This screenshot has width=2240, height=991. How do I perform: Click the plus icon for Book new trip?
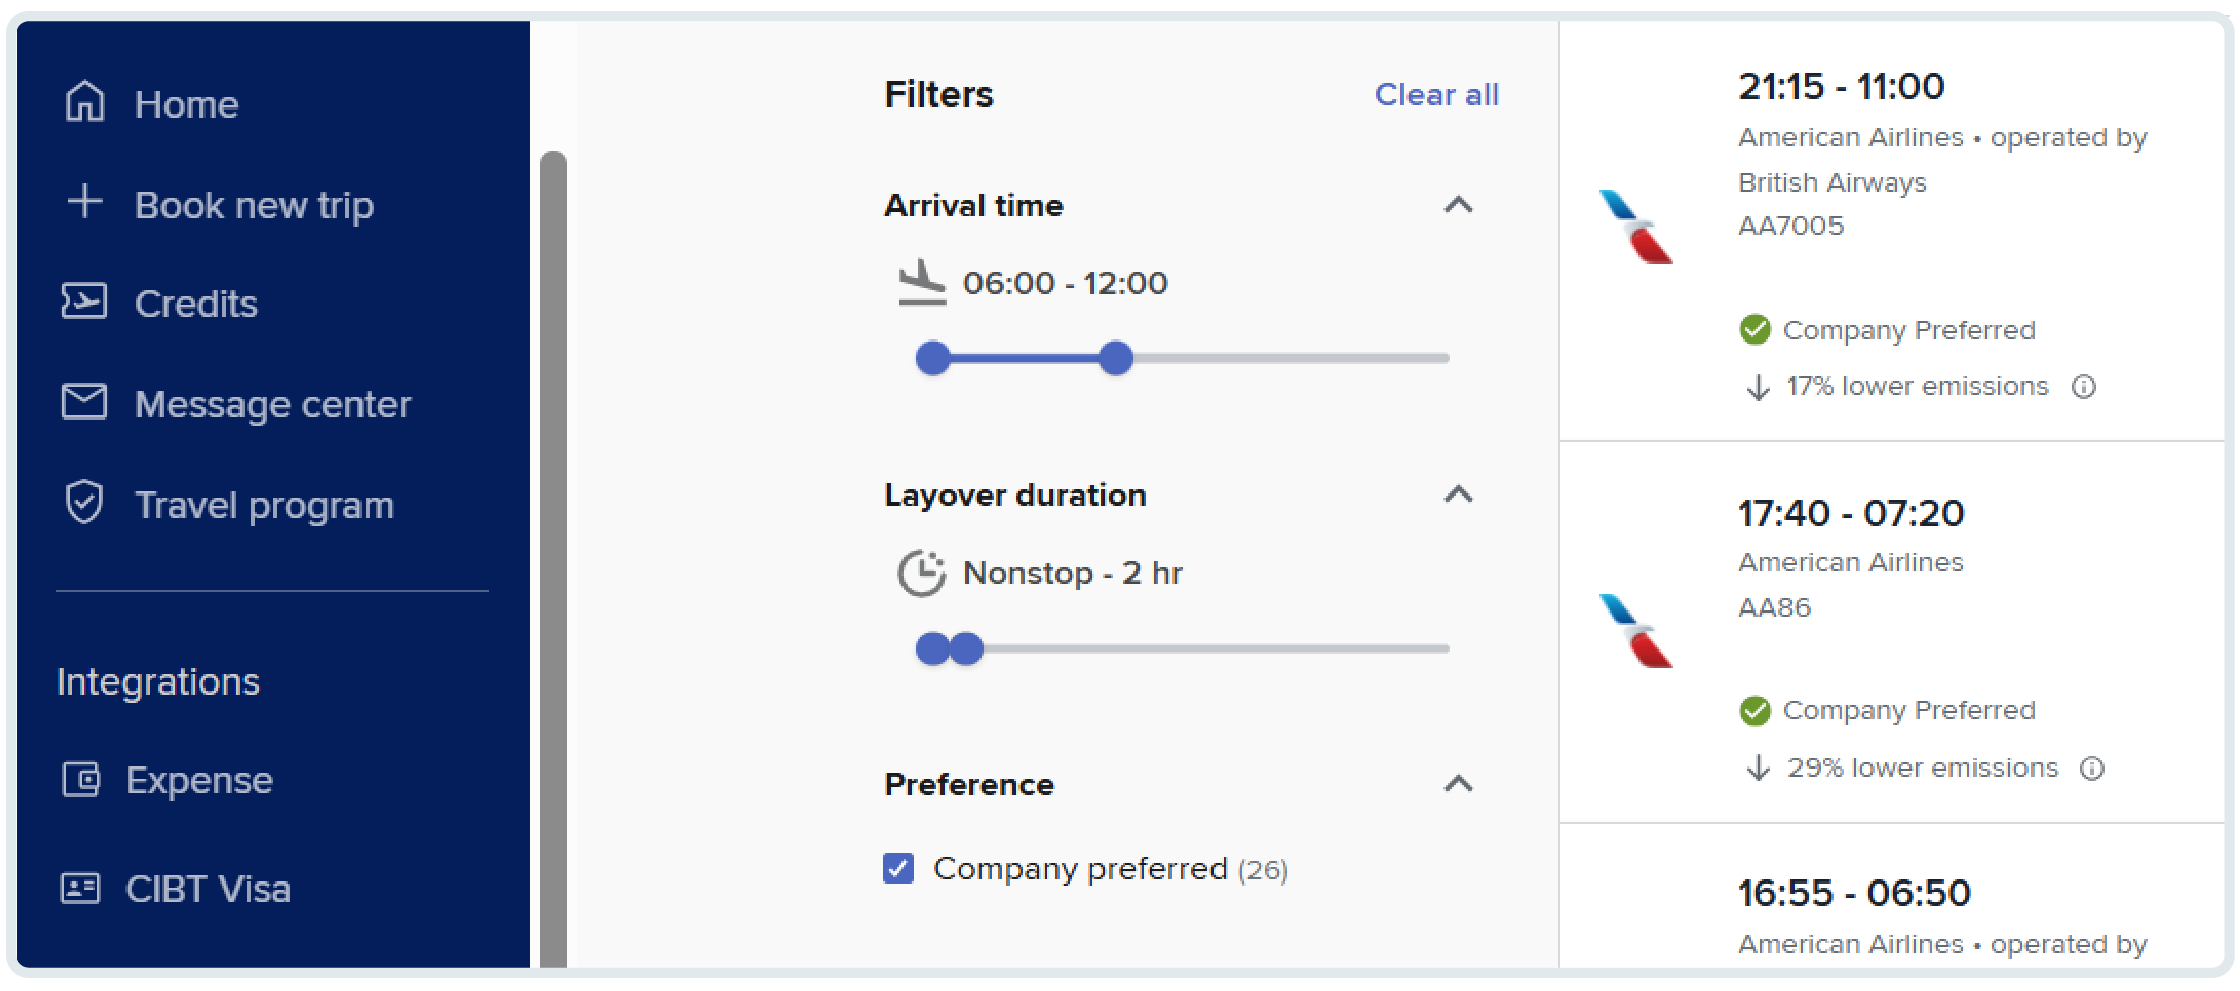(85, 201)
